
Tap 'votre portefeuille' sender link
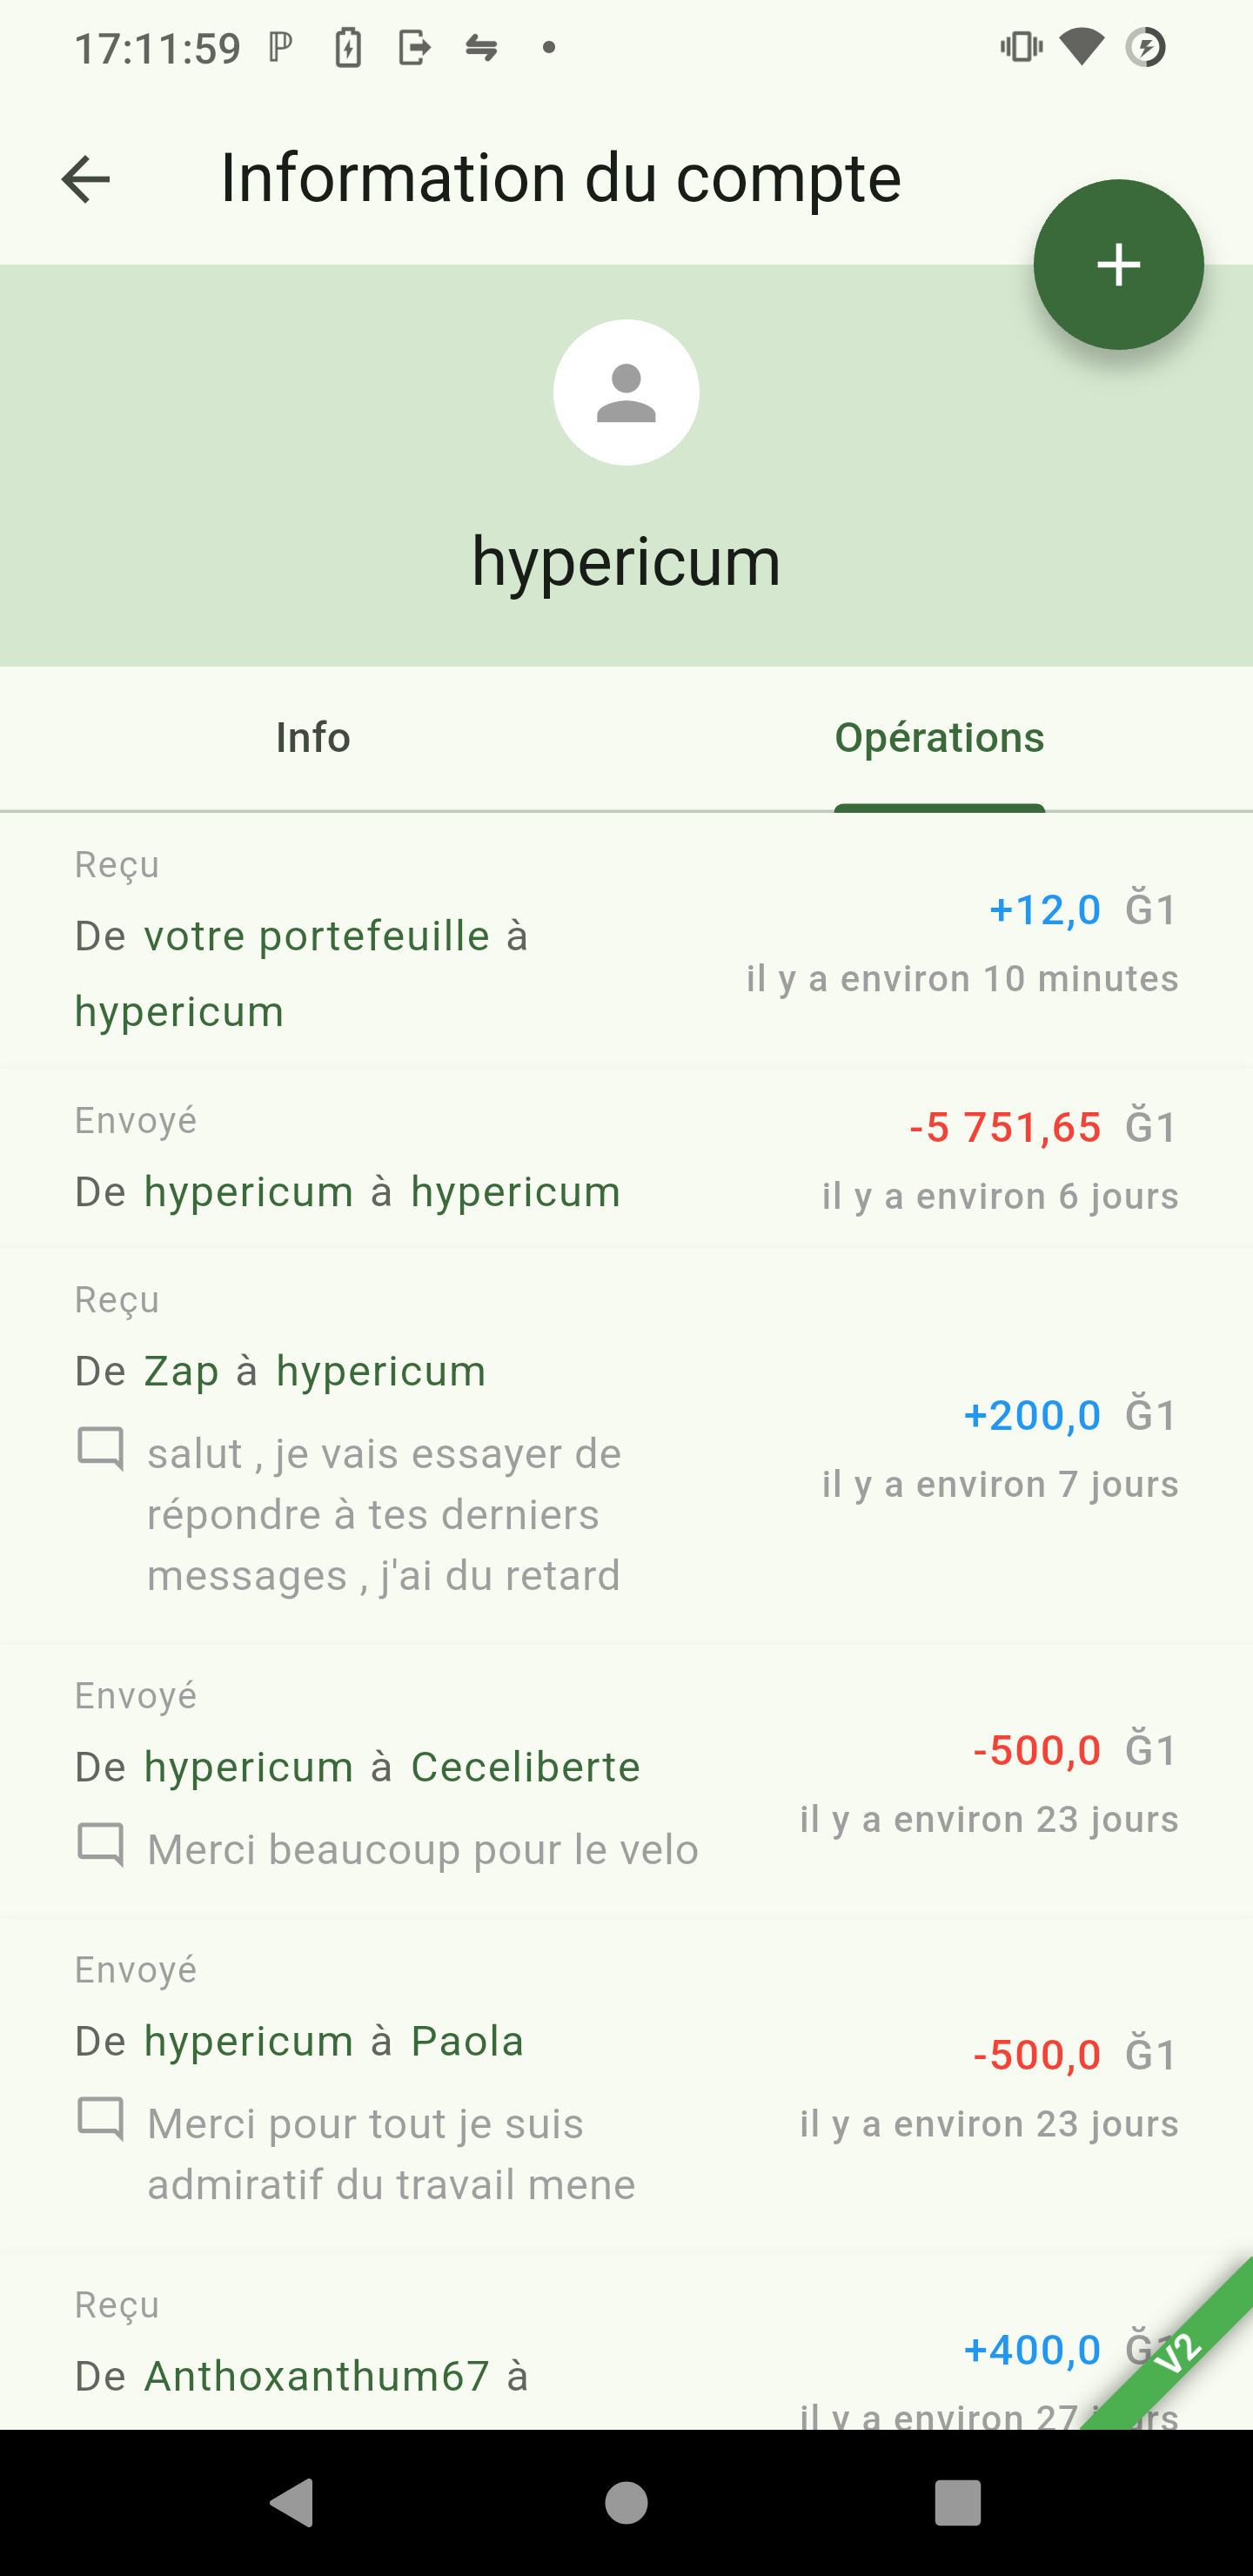(x=317, y=936)
